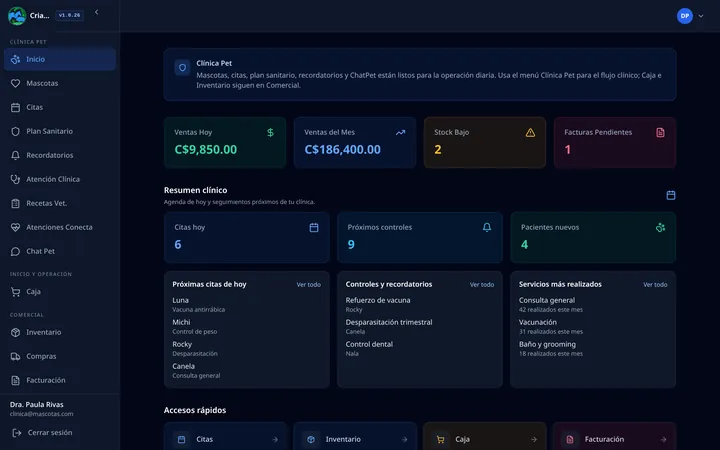Image resolution: width=720 pixels, height=450 pixels.
Task: Click the warning triangle on Stock Bajo card
Action: tap(530, 132)
